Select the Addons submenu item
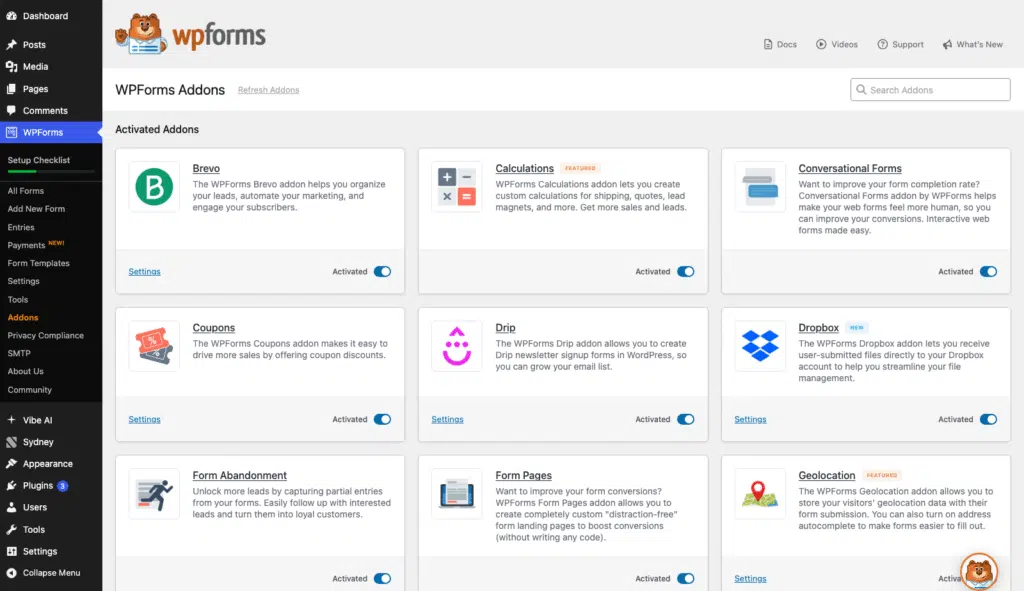The width and height of the screenshot is (1024, 591). click(23, 317)
